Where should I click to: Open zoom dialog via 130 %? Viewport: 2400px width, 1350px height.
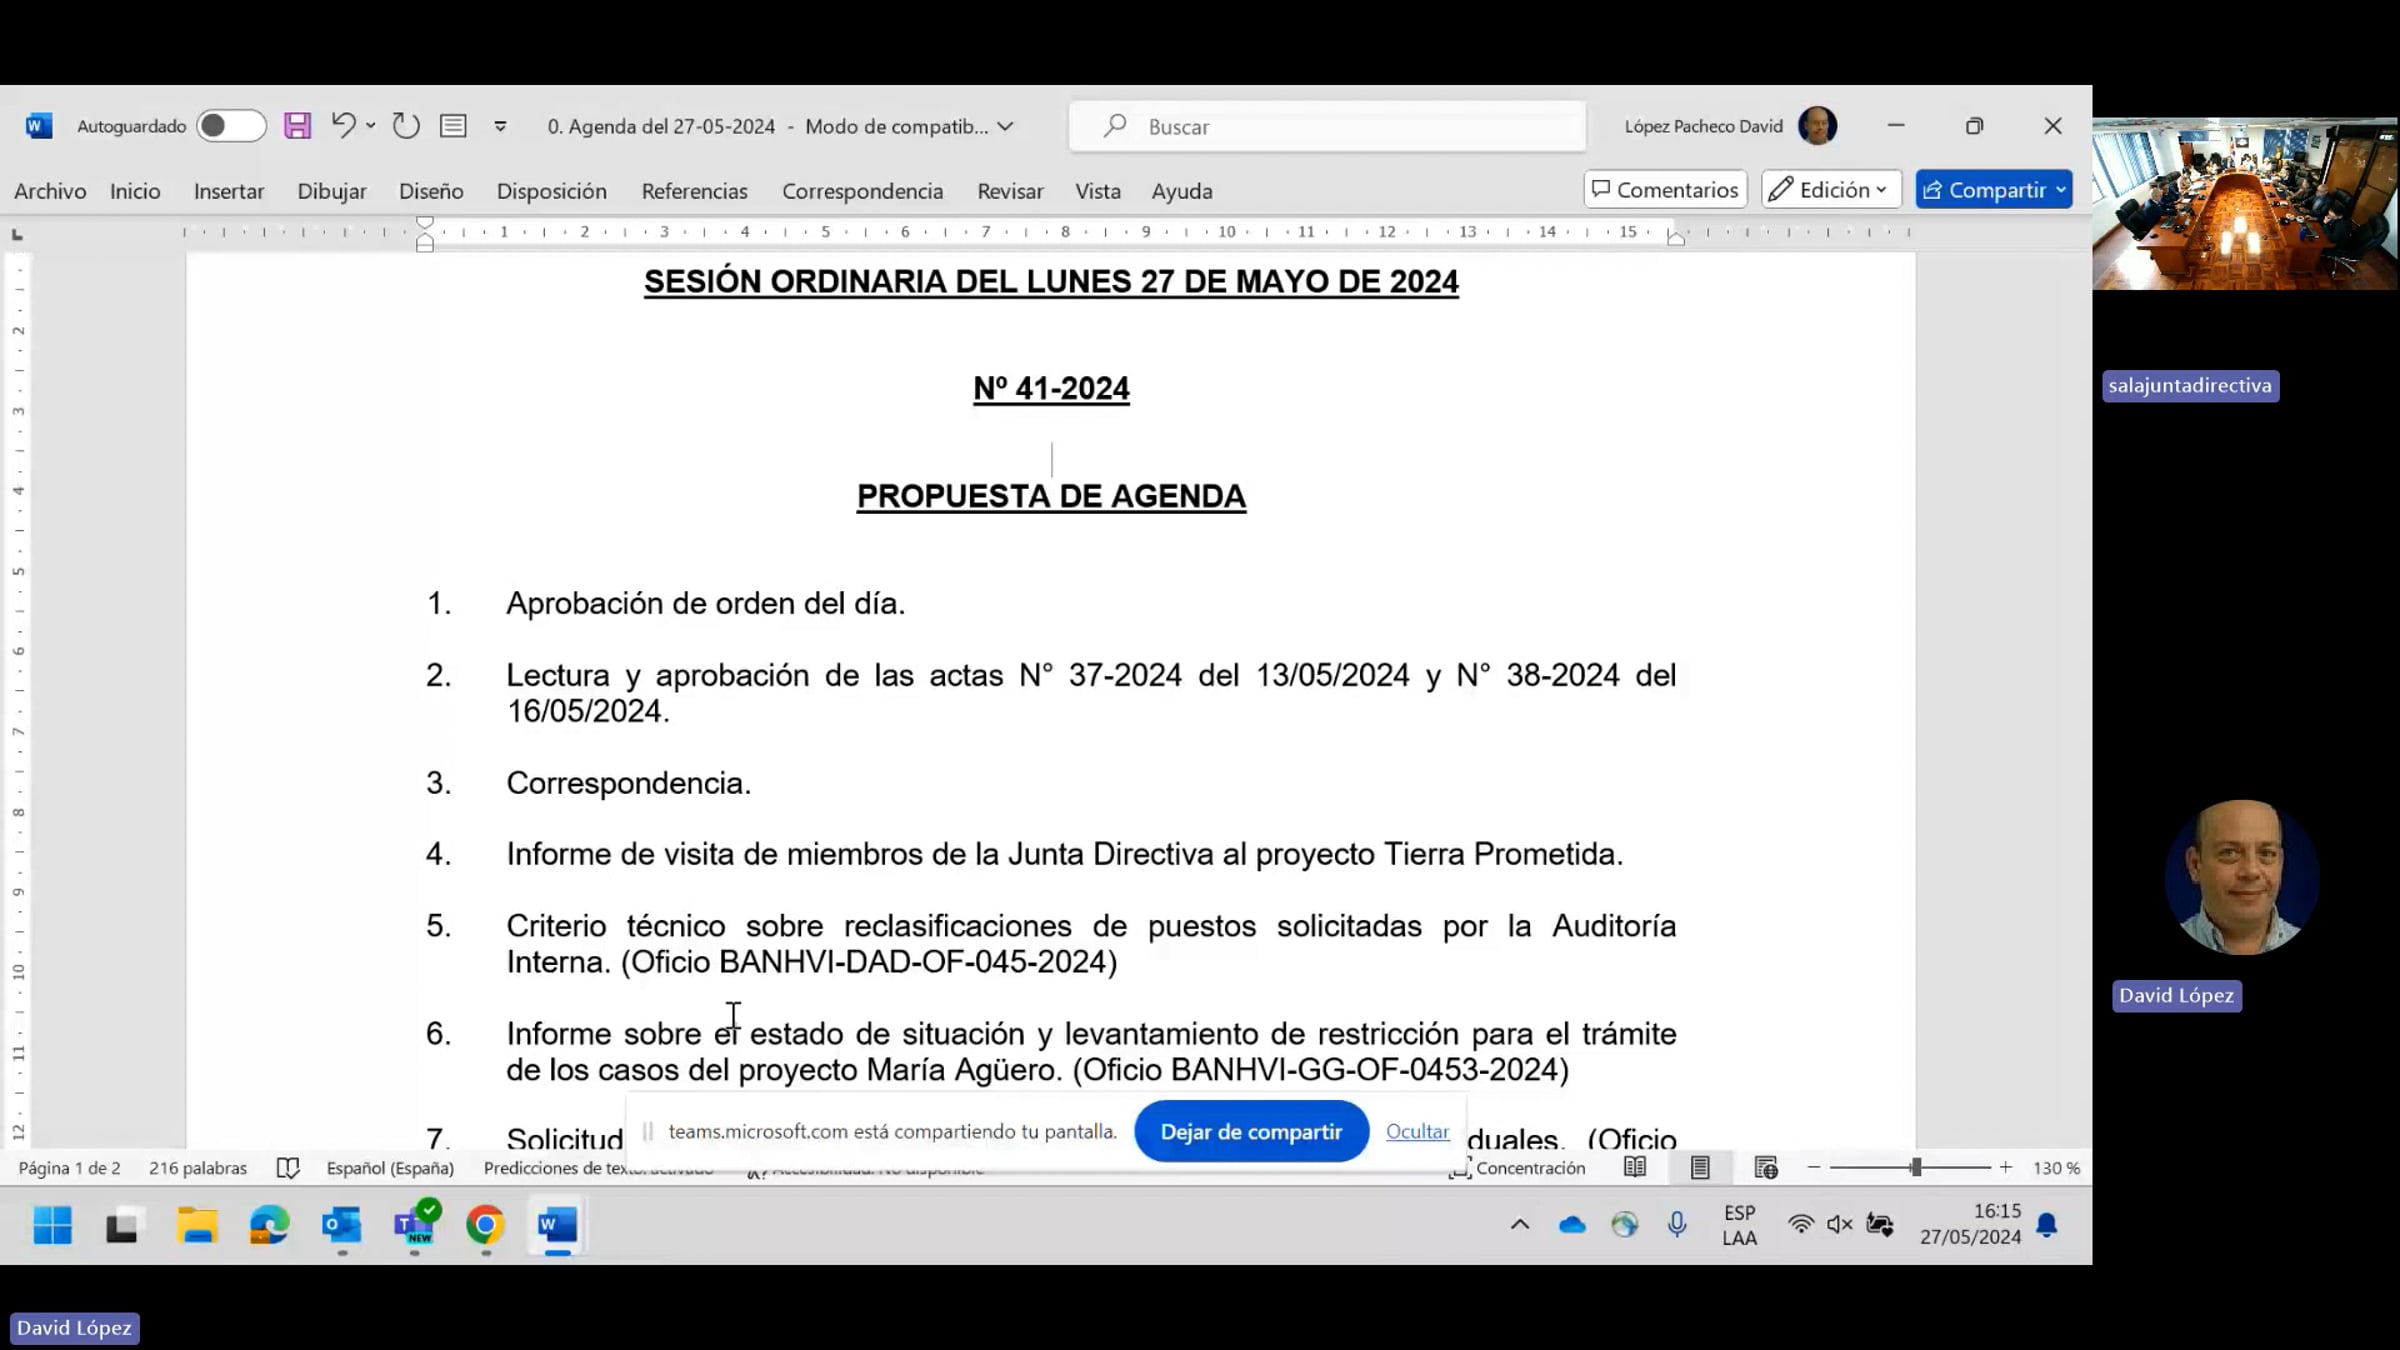coord(2056,1168)
